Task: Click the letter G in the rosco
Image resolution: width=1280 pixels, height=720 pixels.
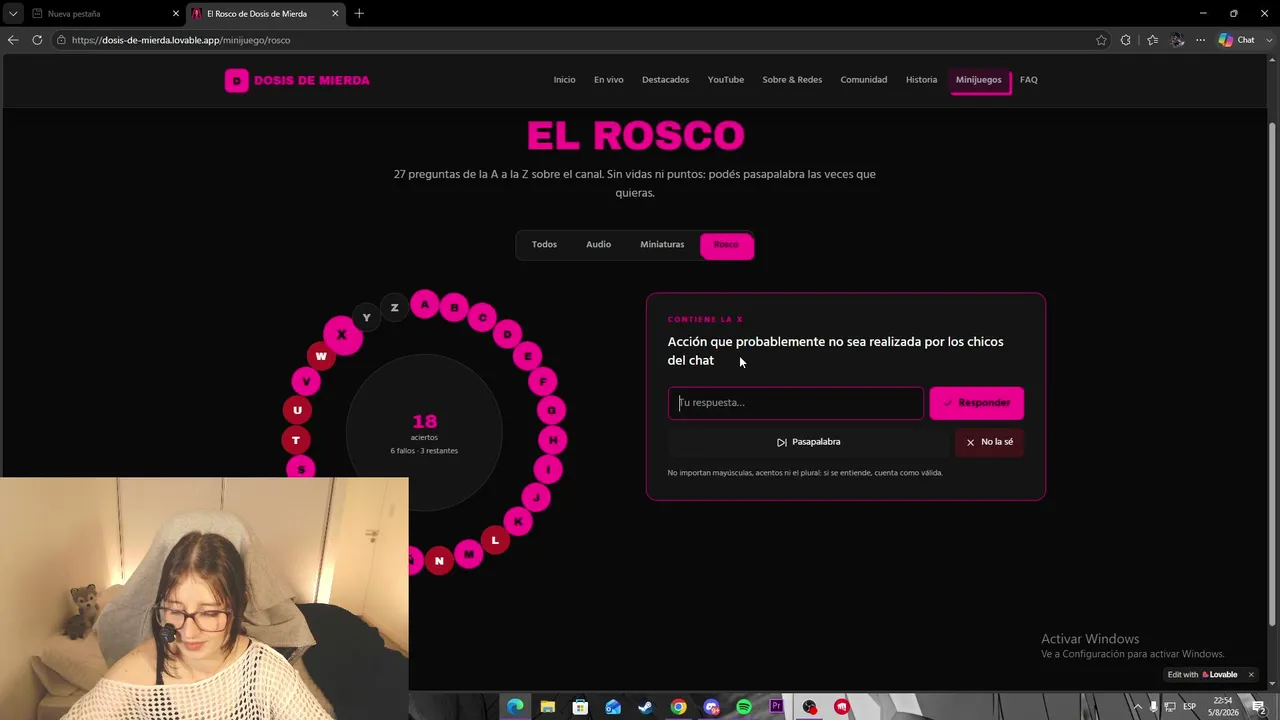Action: [x=551, y=410]
